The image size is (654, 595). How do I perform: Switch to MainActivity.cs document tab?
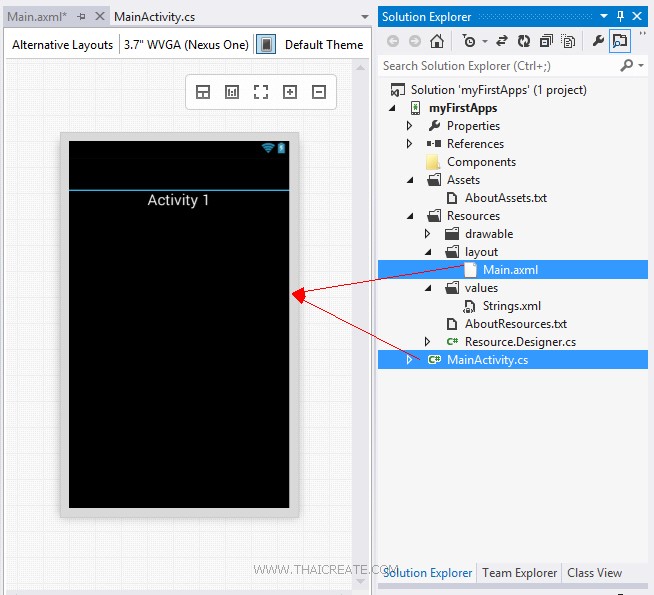pyautogui.click(x=154, y=17)
